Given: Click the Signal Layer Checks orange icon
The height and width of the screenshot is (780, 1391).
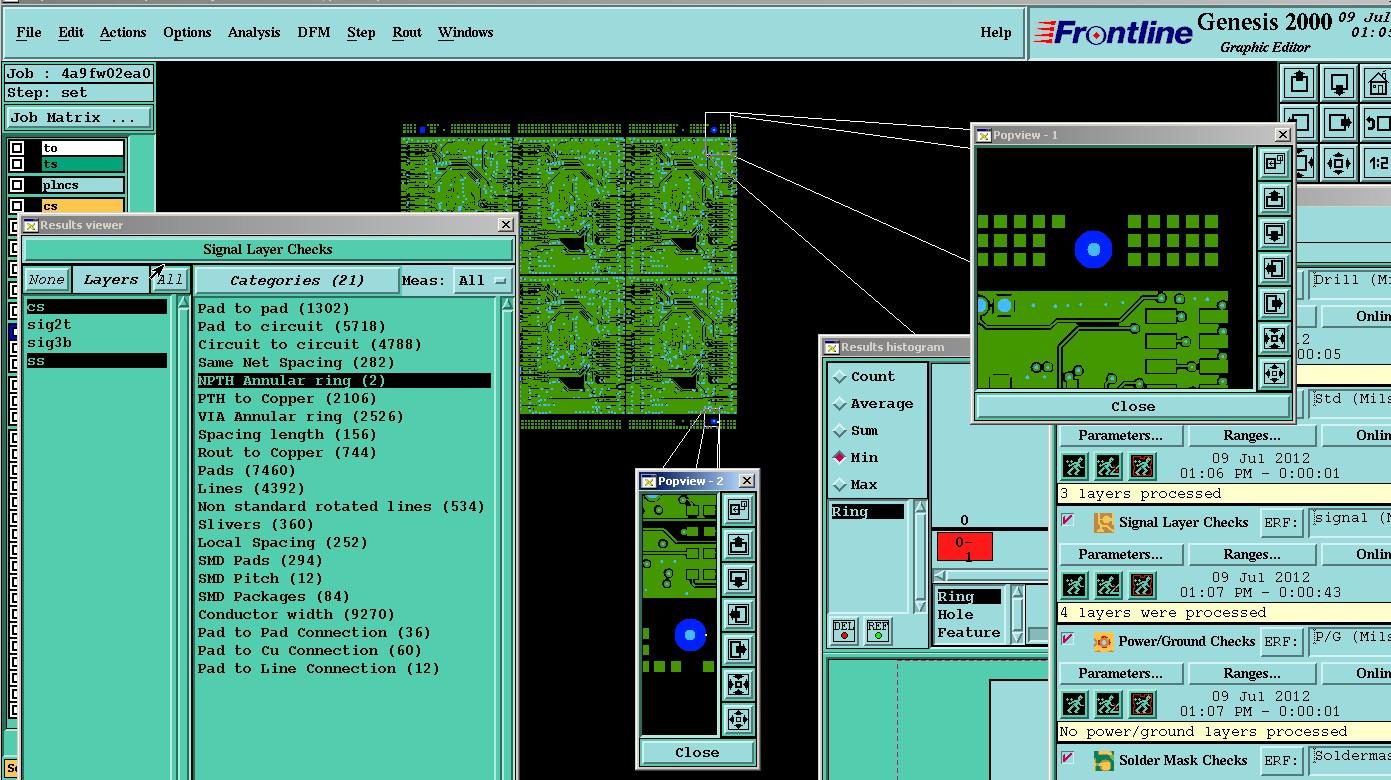Looking at the screenshot, I should (x=1104, y=522).
